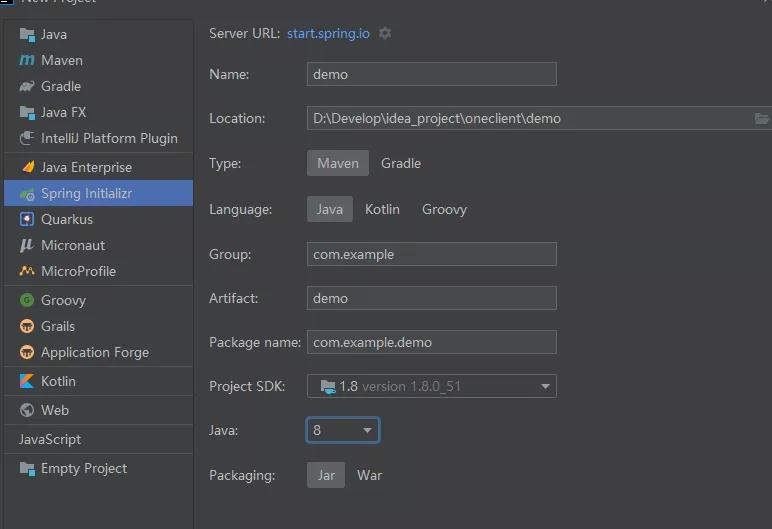Click the Java FX folder icon
Screen dimensions: 772x529
pyautogui.click(x=27, y=112)
